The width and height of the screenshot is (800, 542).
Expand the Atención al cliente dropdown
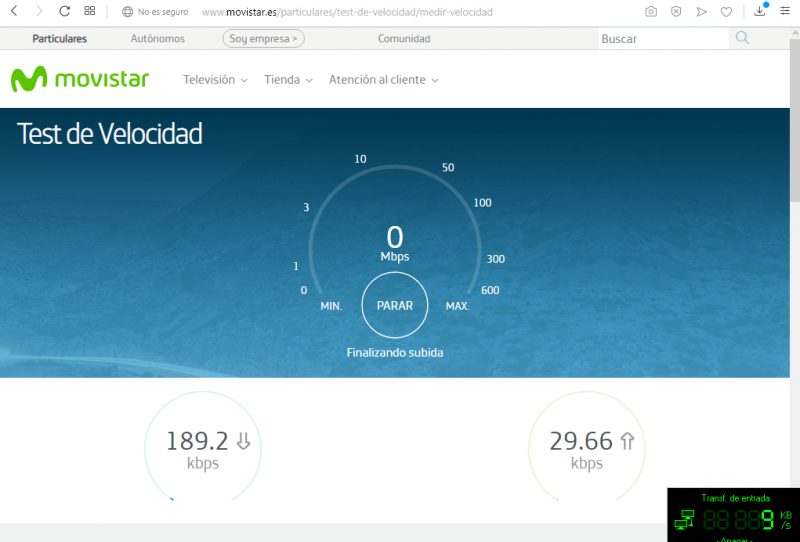tap(384, 80)
